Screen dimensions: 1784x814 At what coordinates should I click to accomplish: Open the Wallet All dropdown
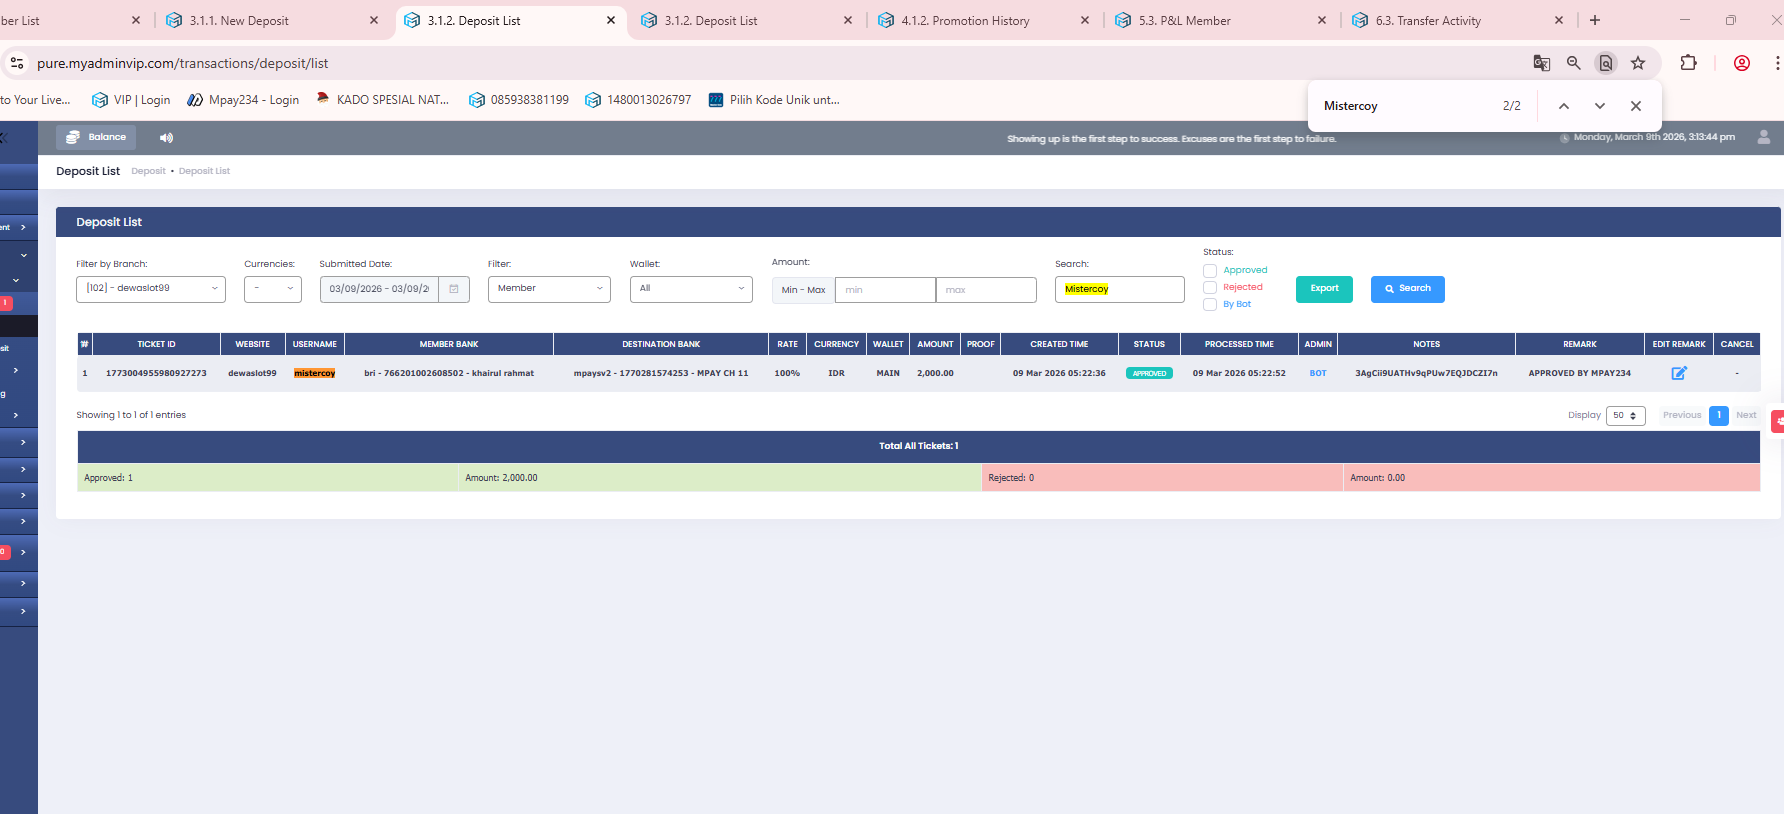click(691, 289)
